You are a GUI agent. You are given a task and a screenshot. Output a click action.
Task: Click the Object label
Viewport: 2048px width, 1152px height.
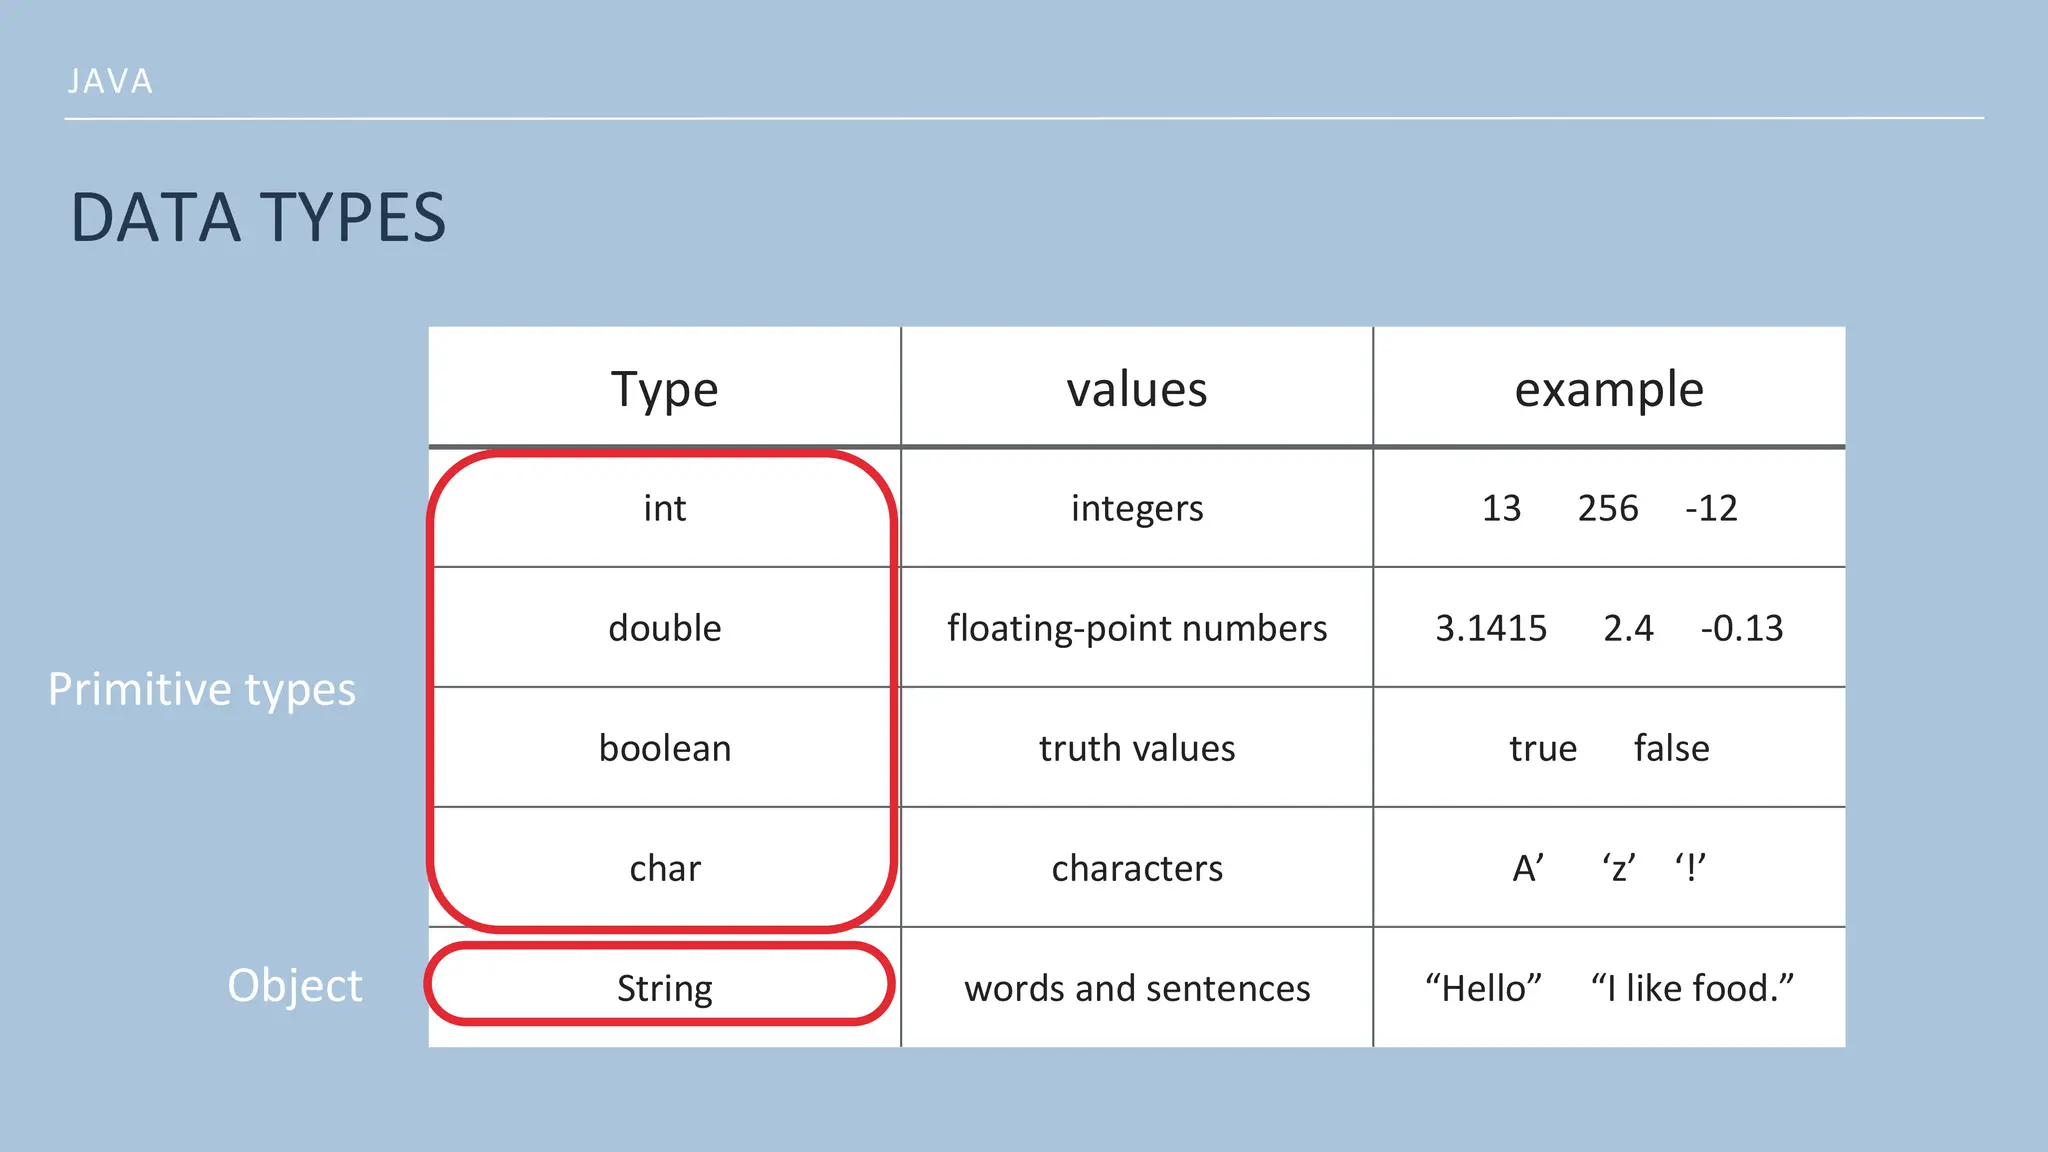(294, 986)
